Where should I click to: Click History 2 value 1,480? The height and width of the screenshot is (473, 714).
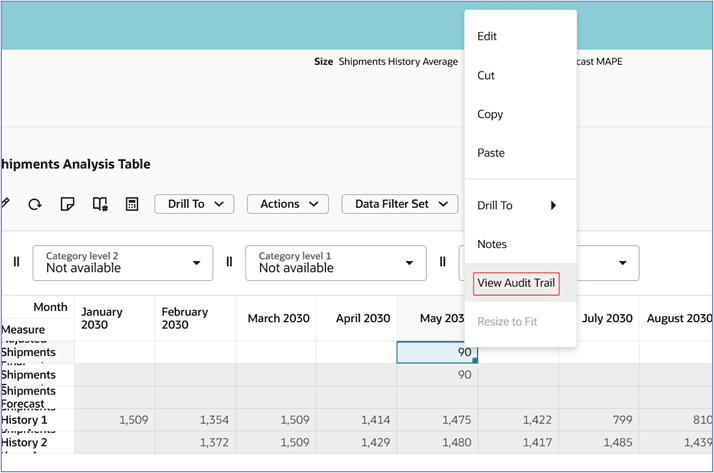tap(437, 442)
